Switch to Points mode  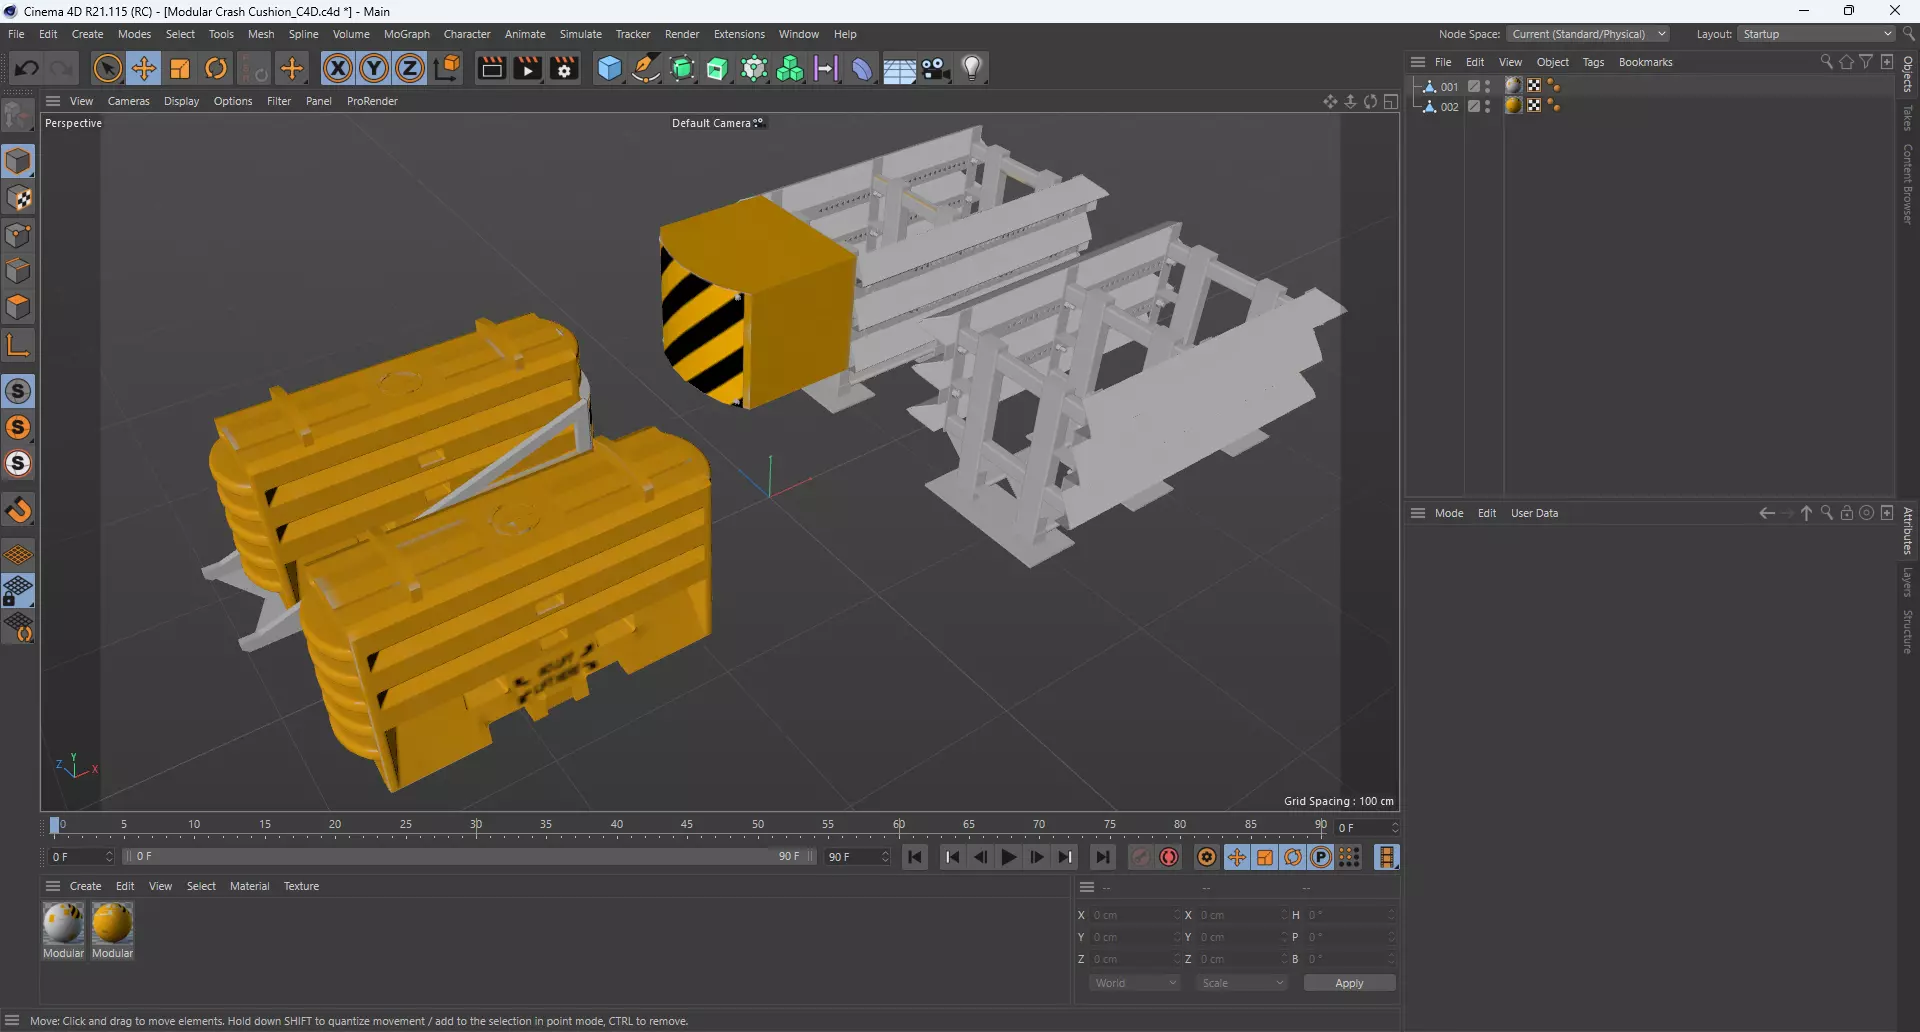click(18, 235)
